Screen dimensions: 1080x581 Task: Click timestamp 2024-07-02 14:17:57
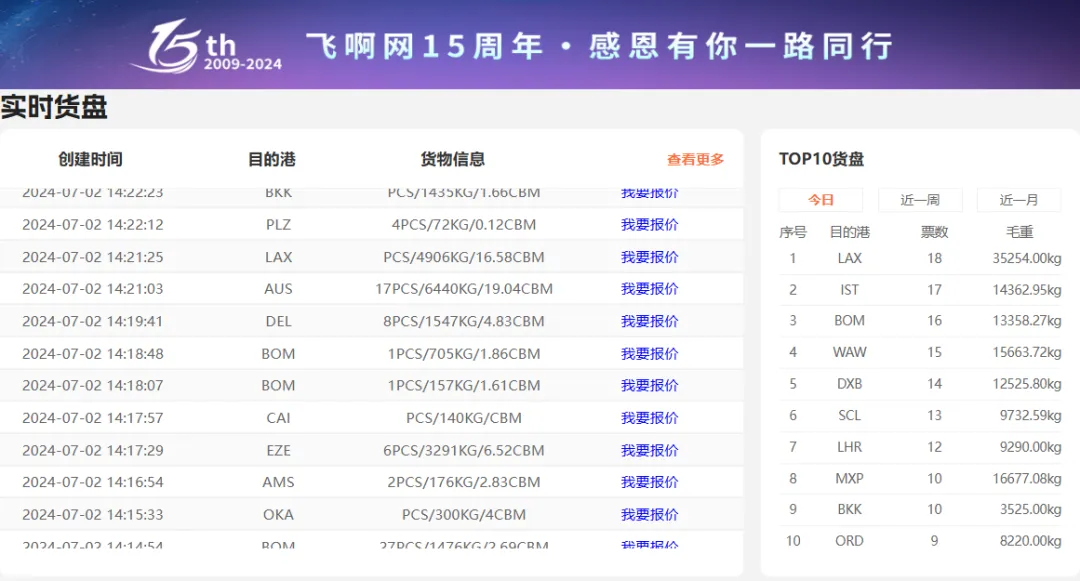(92, 418)
